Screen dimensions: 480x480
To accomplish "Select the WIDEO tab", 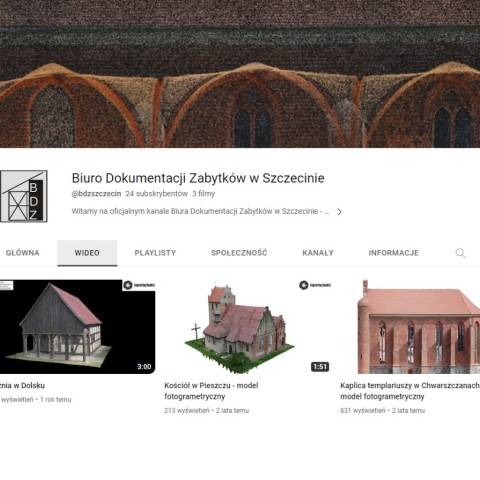I will pos(87,253).
